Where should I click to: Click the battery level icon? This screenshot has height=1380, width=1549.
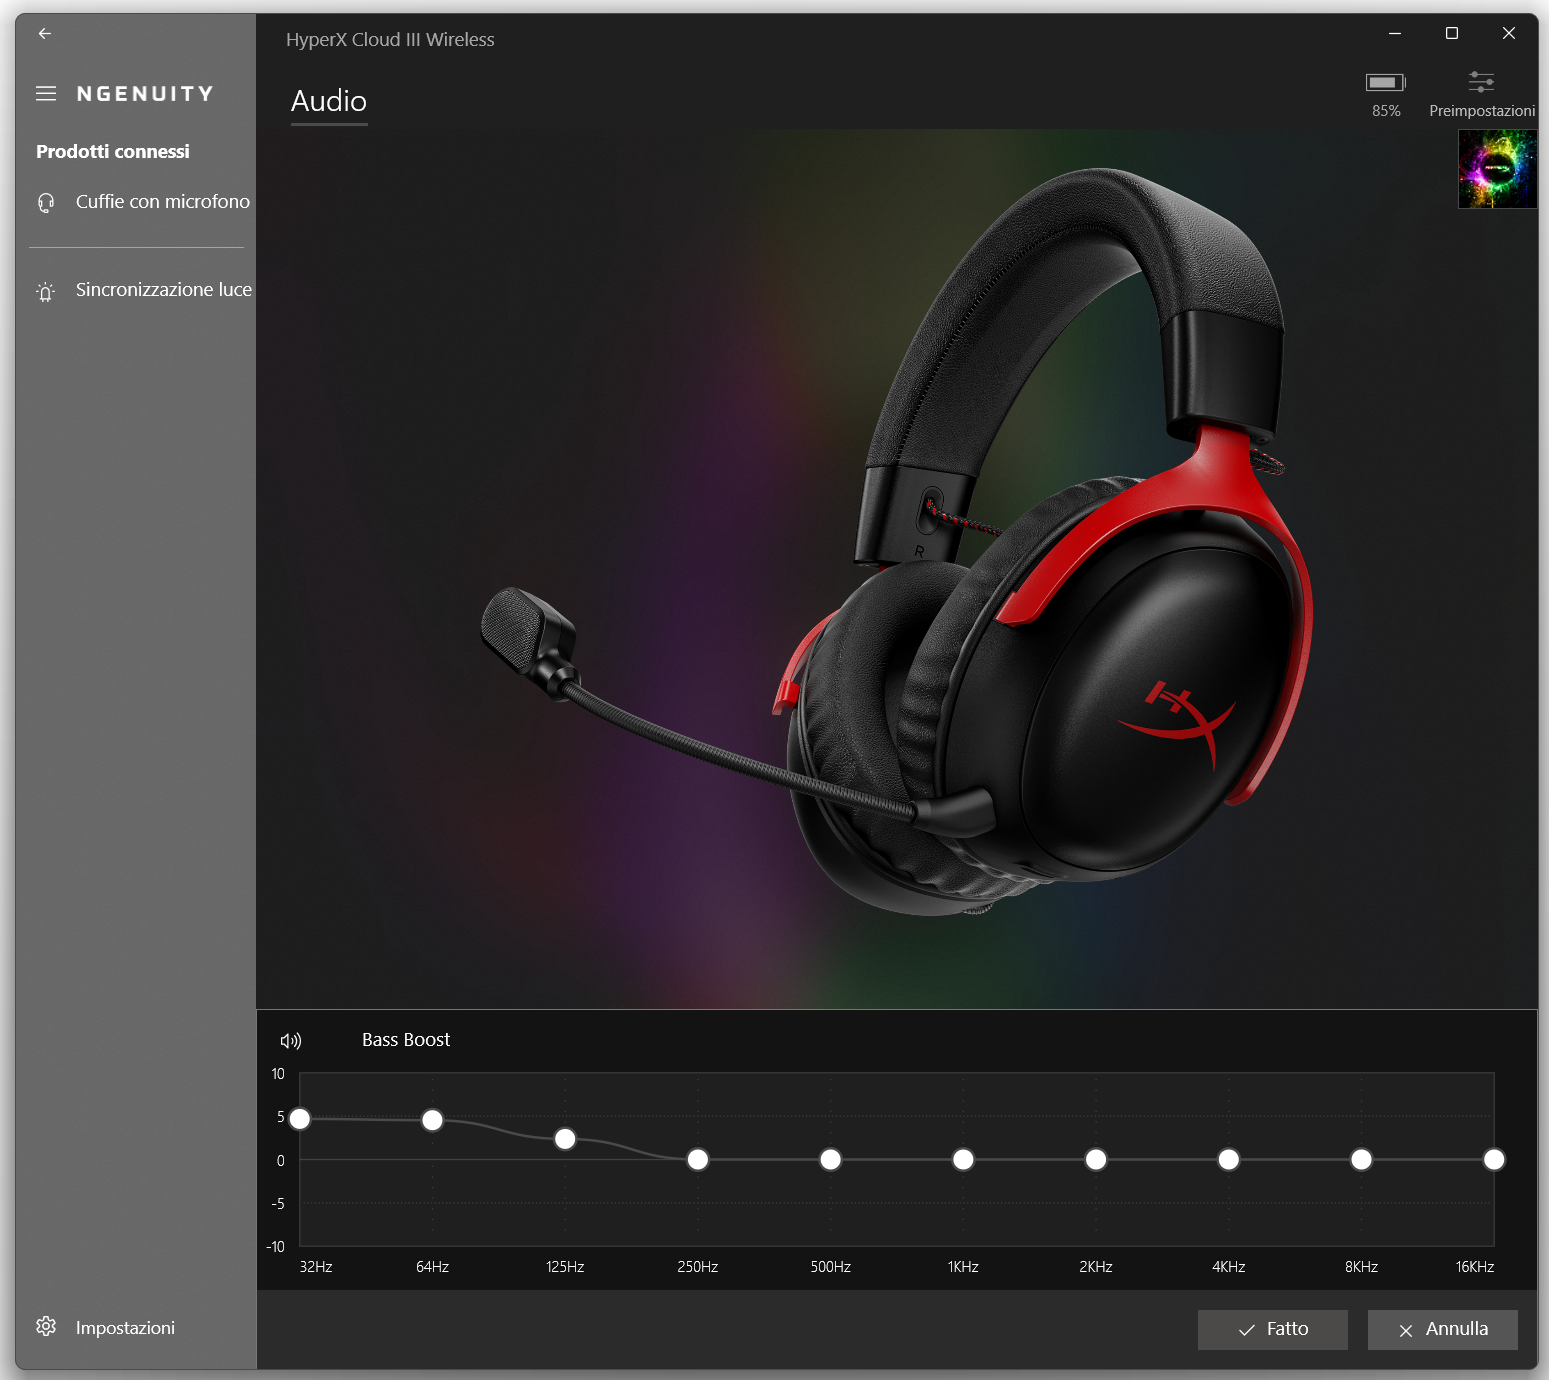(x=1386, y=82)
